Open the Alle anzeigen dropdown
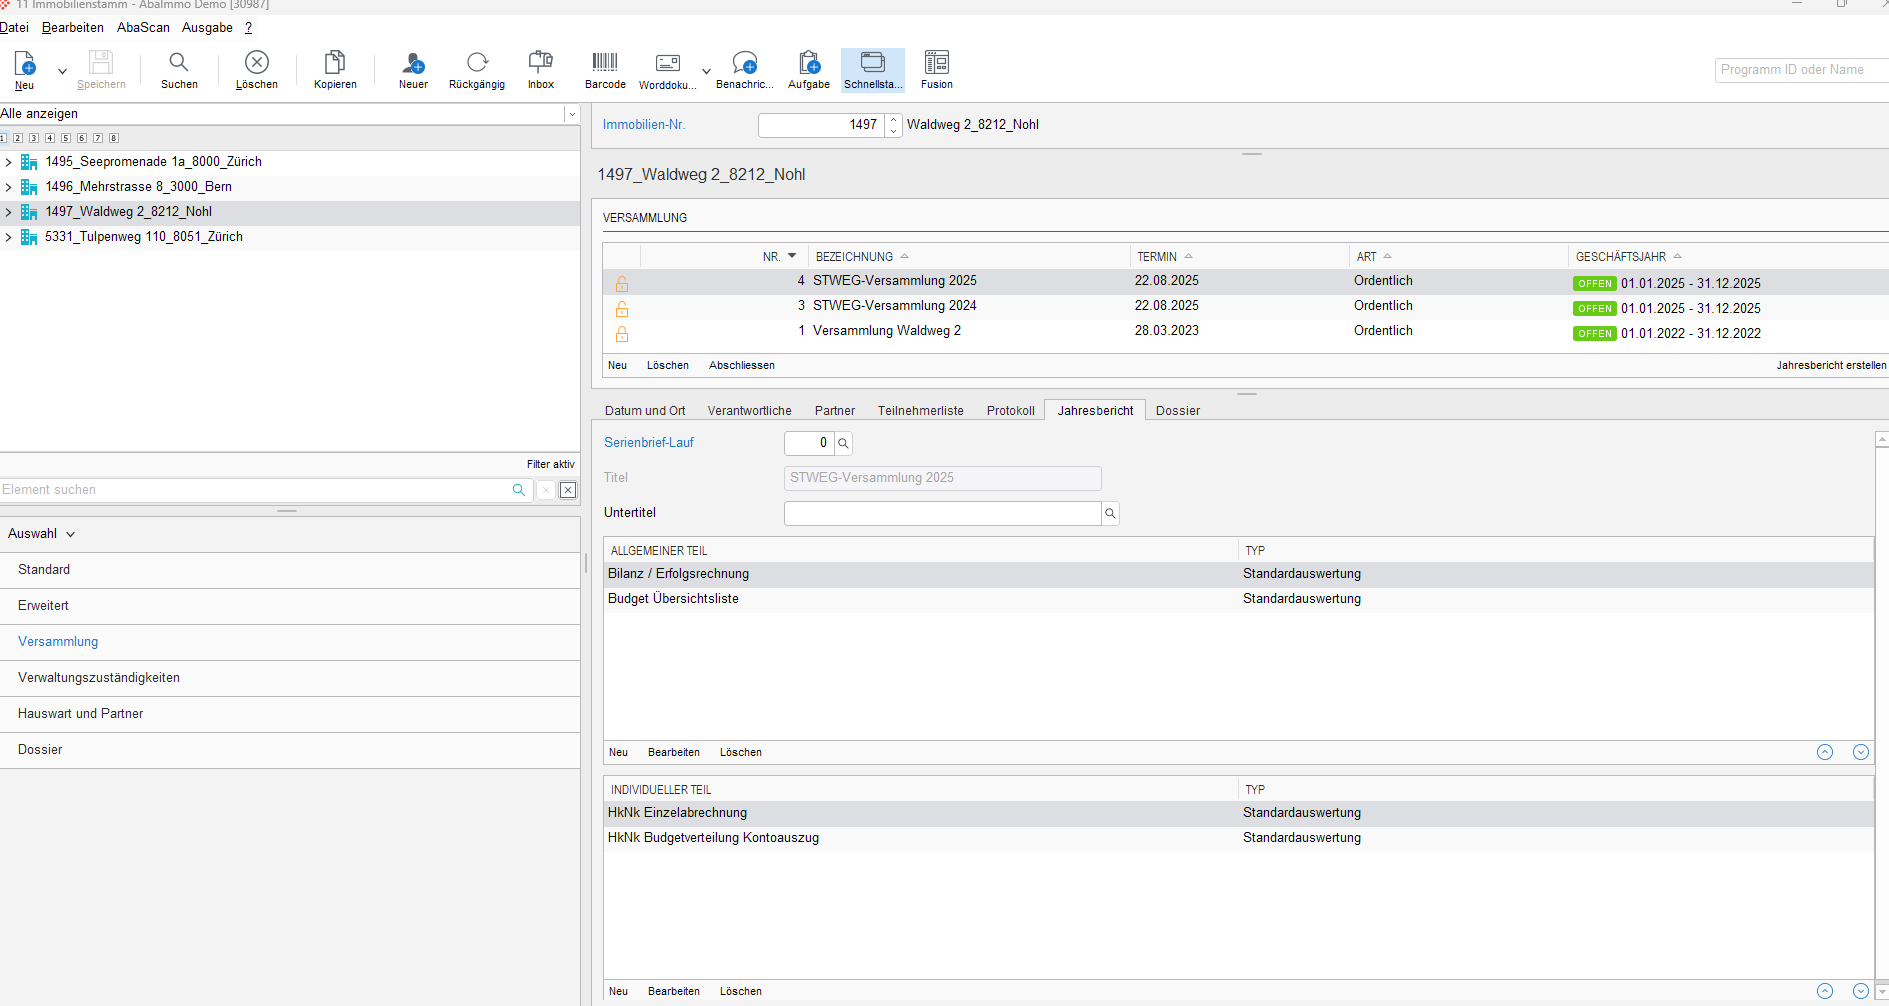 pos(572,114)
